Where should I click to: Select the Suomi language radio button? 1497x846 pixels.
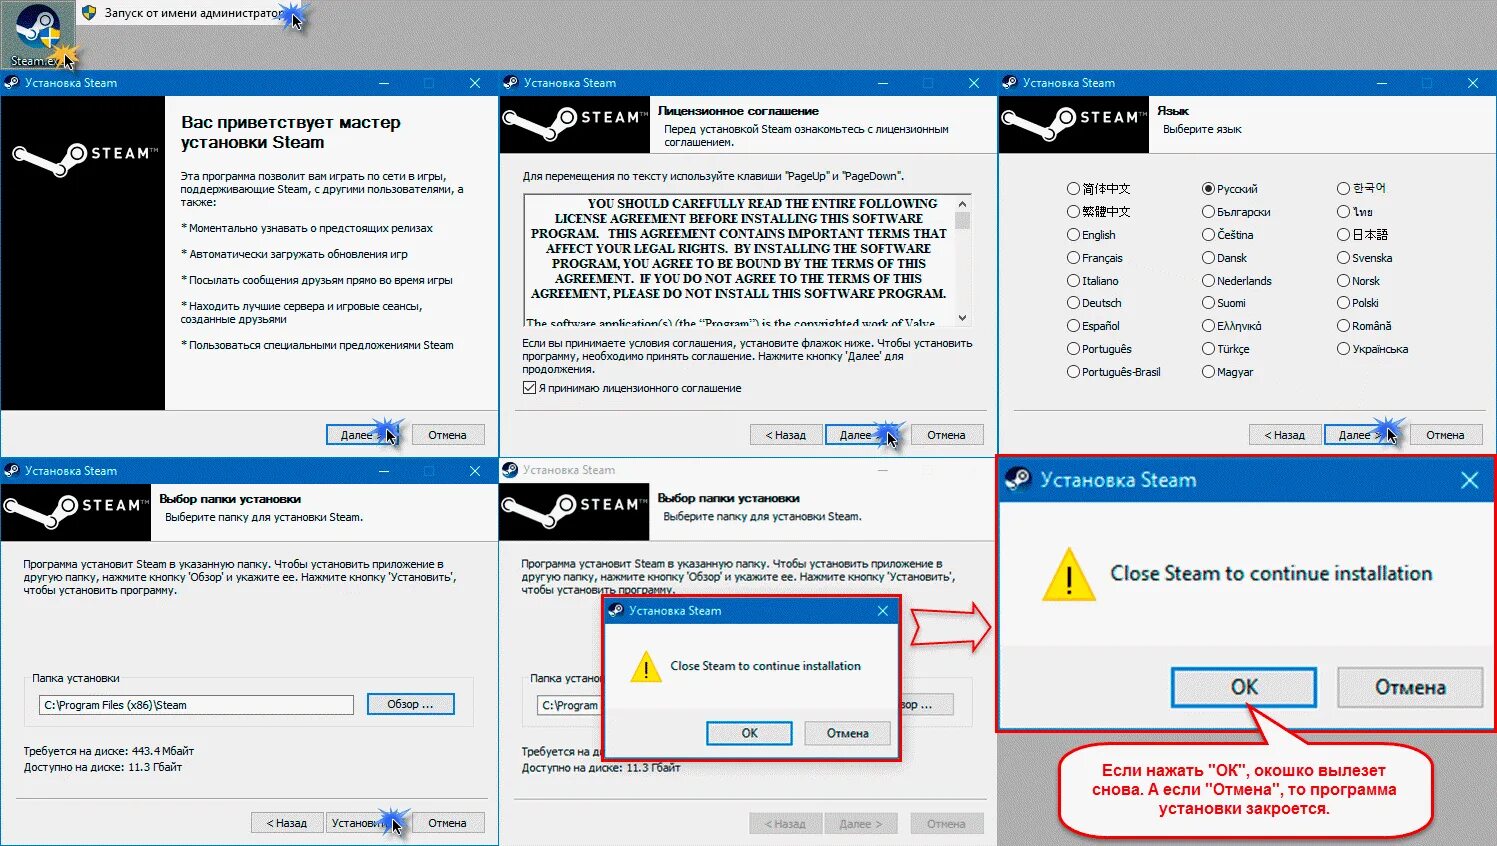[x=1208, y=303]
